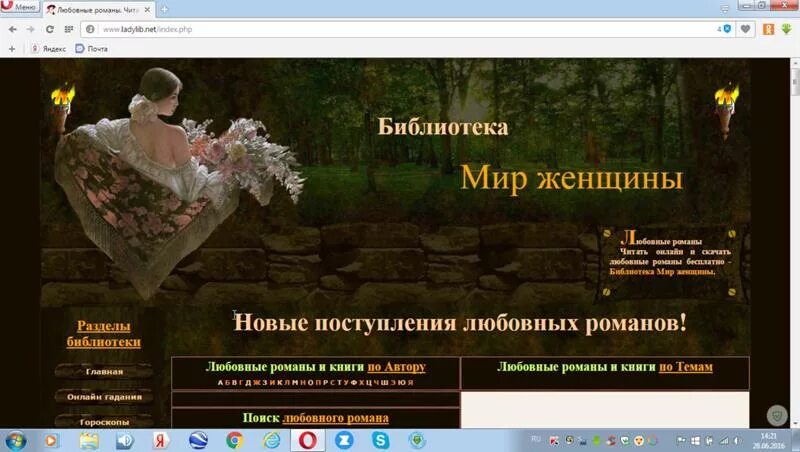The width and height of the screenshot is (800, 452).
Task: Open the taskbar clock showing 14:21
Action: point(768,441)
